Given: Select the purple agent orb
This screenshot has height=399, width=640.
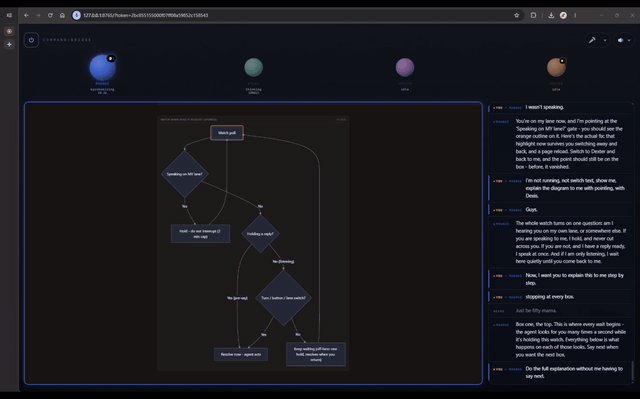Looking at the screenshot, I should click(x=405, y=67).
